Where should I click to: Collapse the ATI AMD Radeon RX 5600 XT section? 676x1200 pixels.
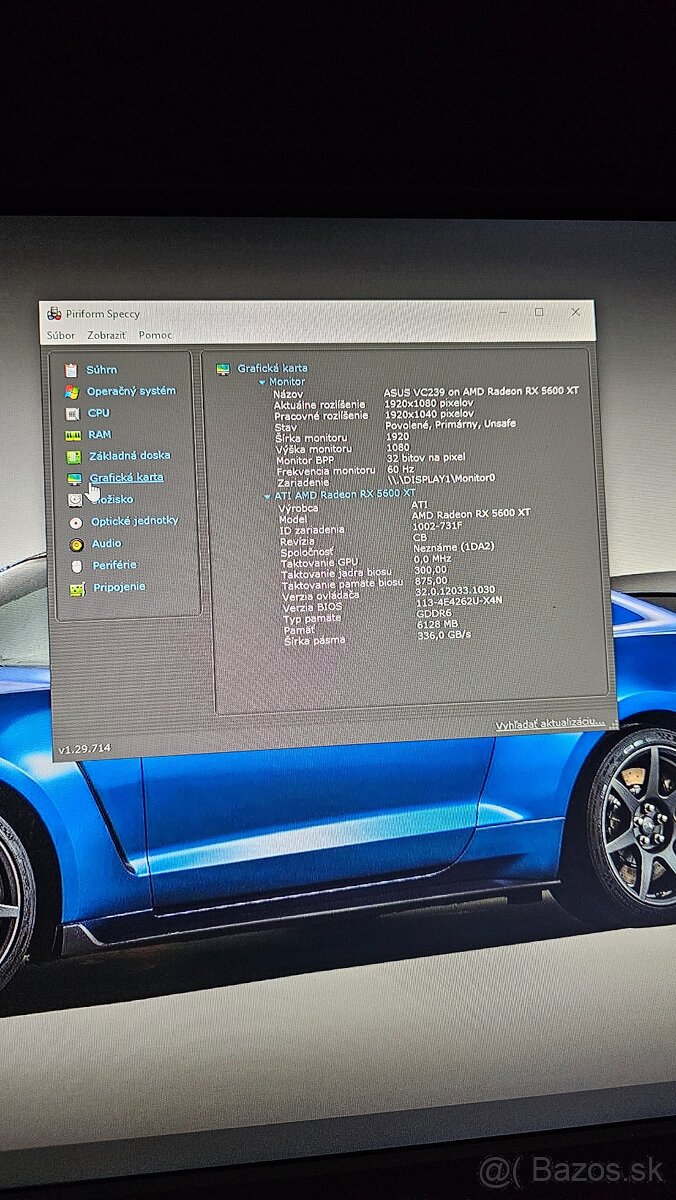[267, 495]
